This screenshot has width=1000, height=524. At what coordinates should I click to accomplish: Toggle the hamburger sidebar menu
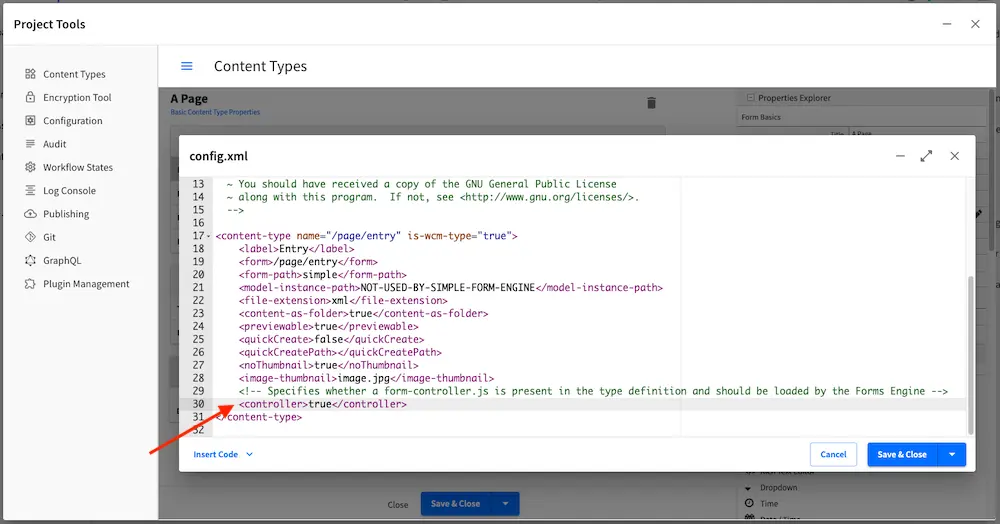tap(187, 66)
